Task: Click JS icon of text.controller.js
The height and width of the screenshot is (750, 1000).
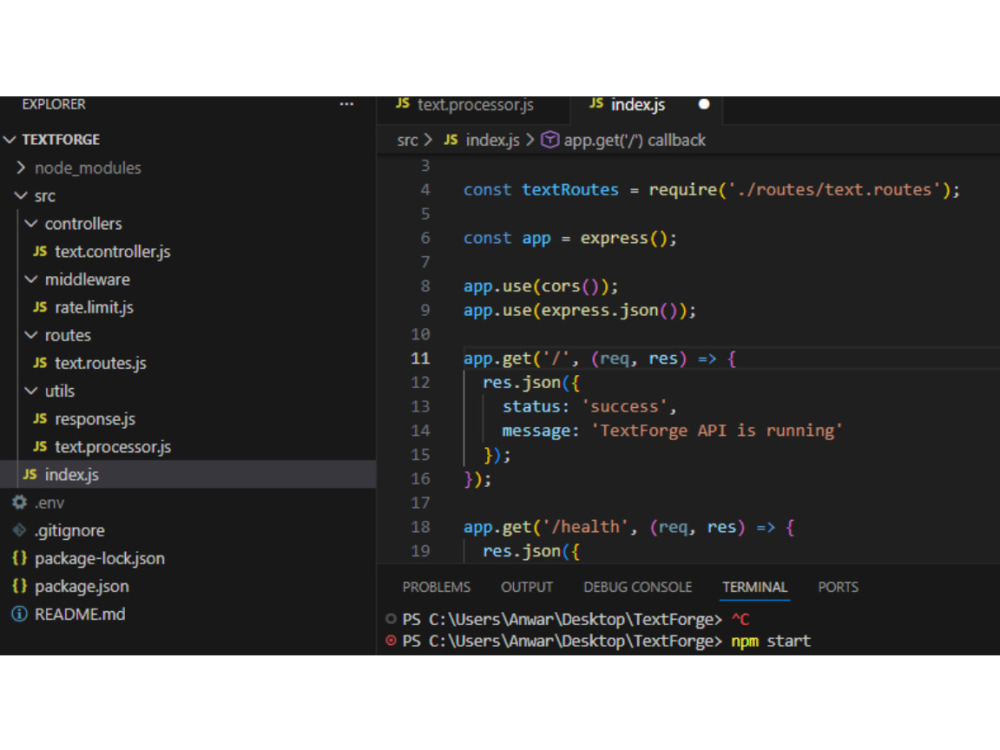Action: click(40, 251)
